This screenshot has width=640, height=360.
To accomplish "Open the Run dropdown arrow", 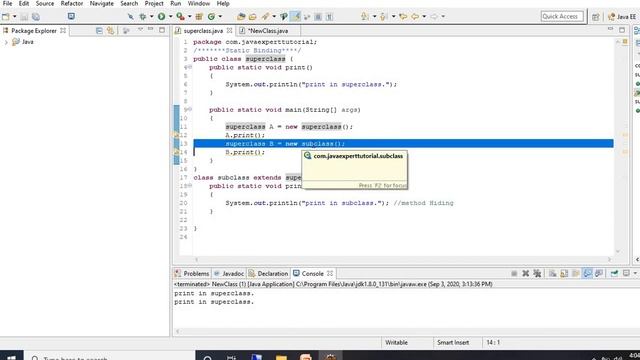I will 170,17.
